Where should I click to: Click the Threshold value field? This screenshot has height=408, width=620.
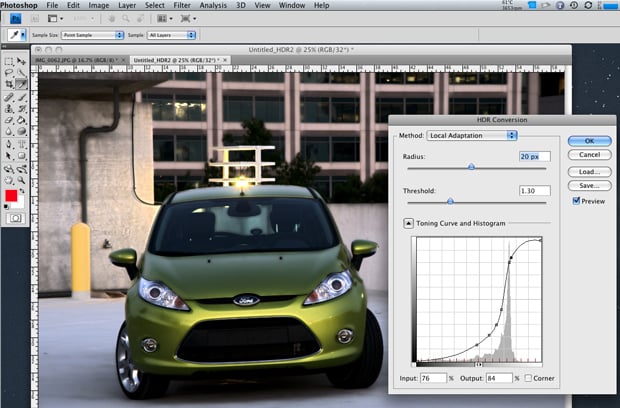click(535, 191)
